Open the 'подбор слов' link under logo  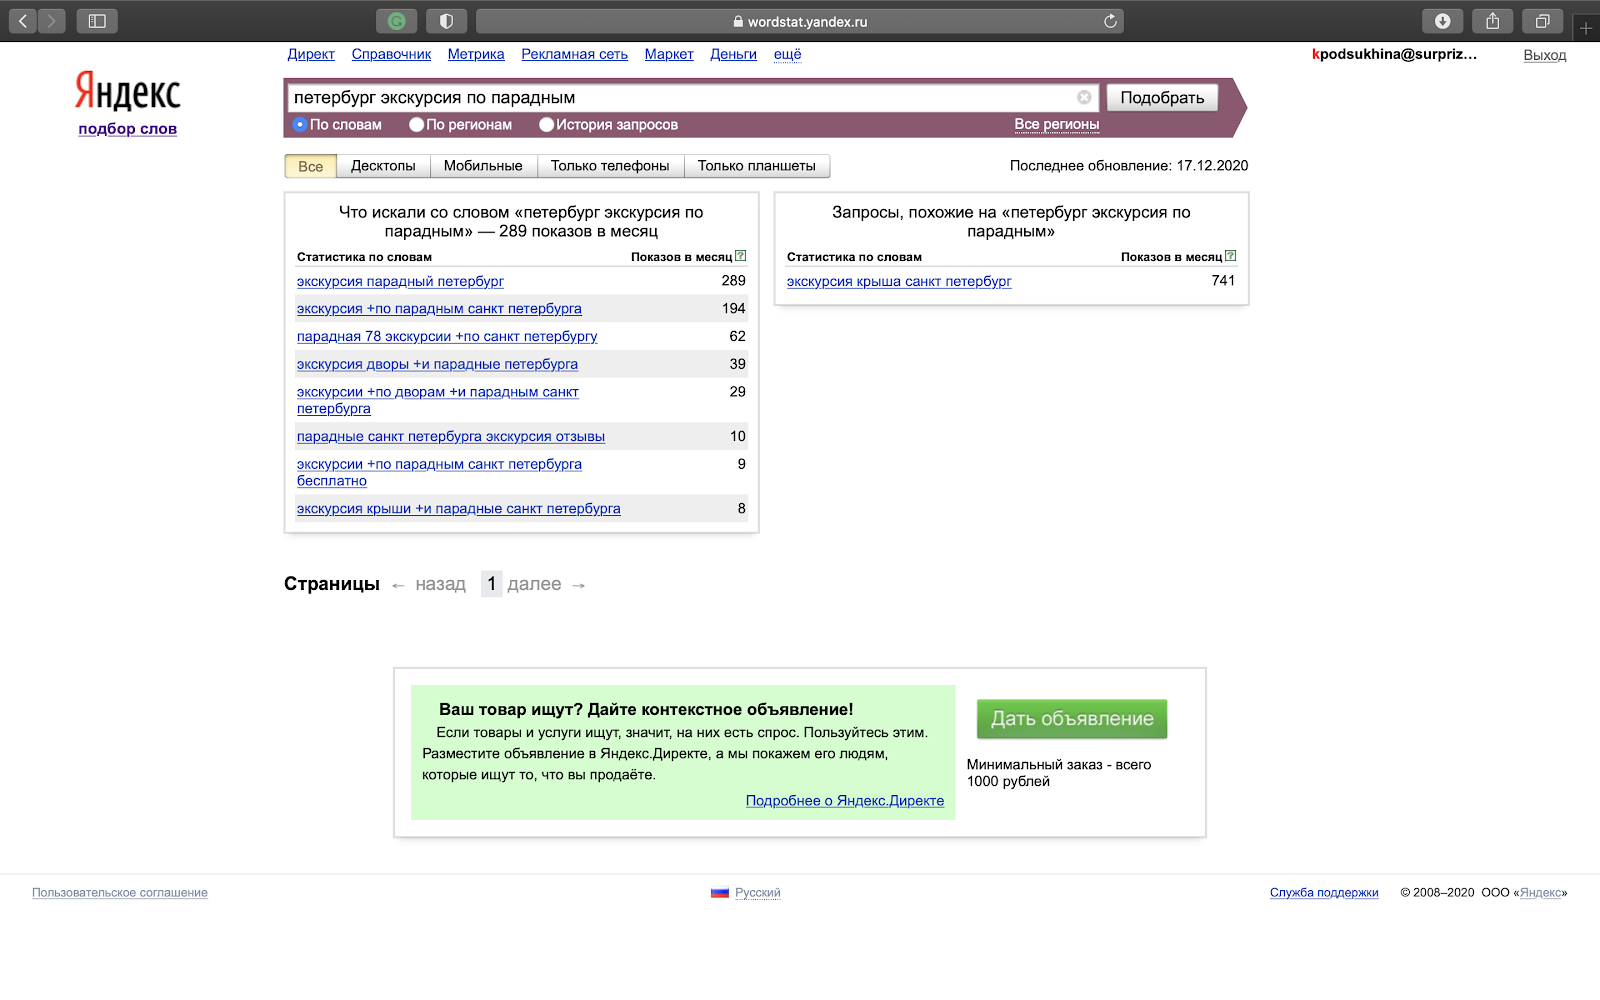point(128,129)
